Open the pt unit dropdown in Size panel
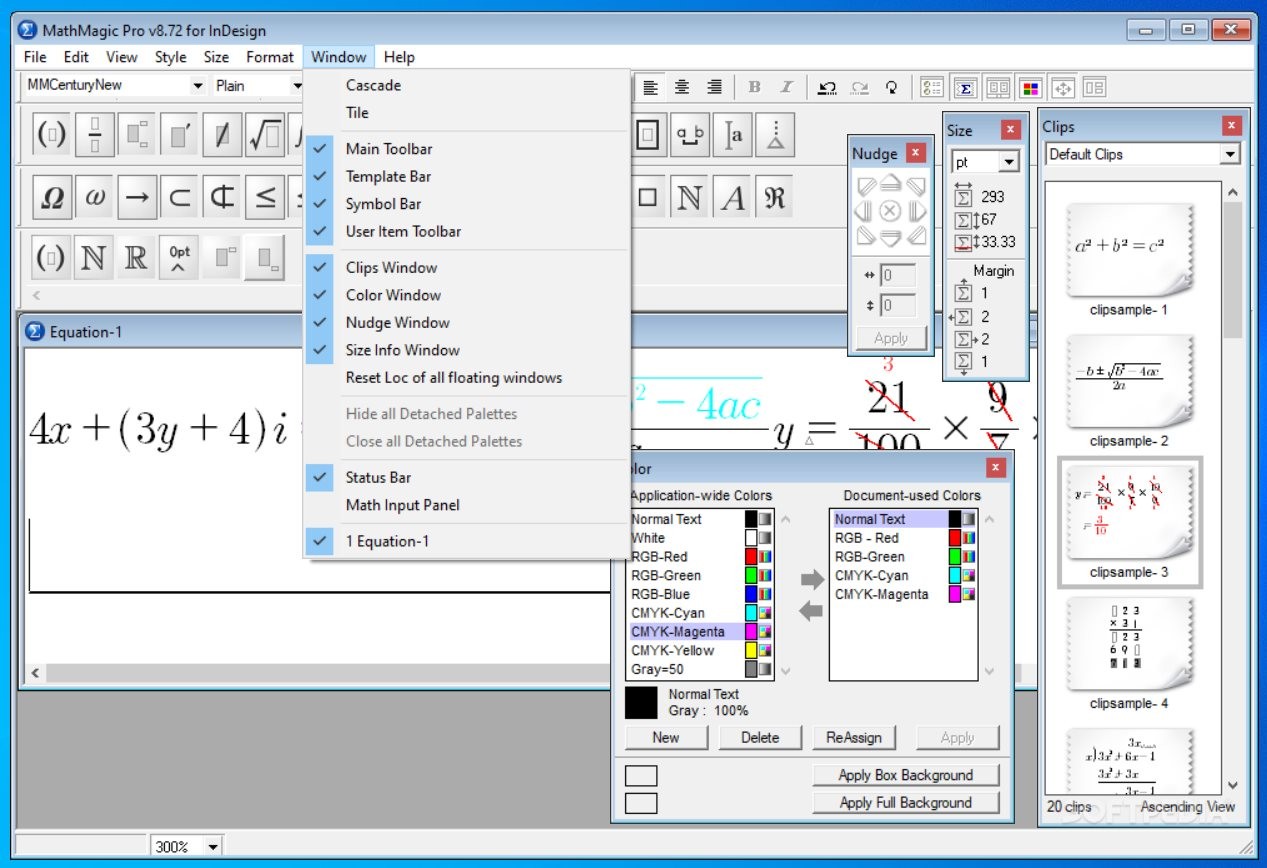1267x868 pixels. coord(1008,162)
